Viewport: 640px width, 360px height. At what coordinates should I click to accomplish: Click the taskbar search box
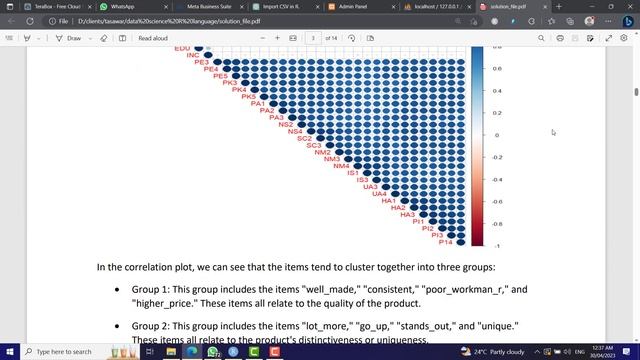point(80,351)
